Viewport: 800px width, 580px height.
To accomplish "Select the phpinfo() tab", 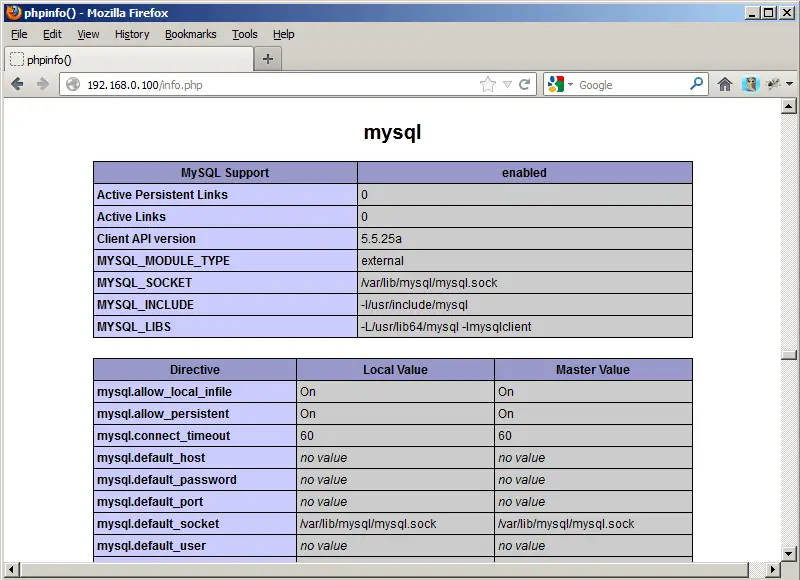I will click(x=129, y=60).
